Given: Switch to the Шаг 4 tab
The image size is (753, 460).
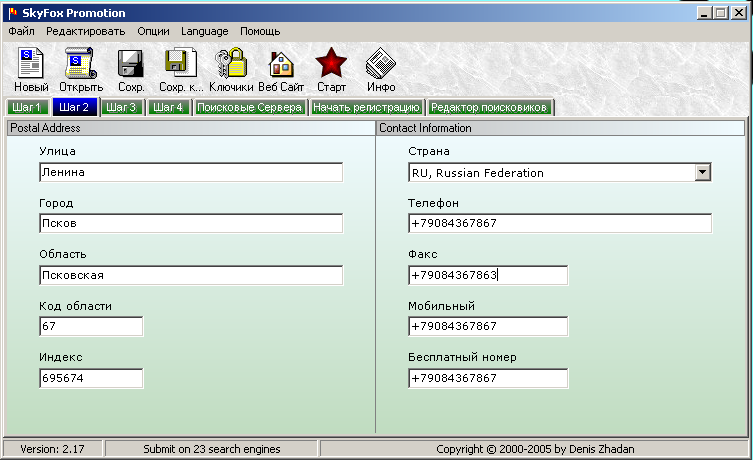Looking at the screenshot, I should coord(169,107).
